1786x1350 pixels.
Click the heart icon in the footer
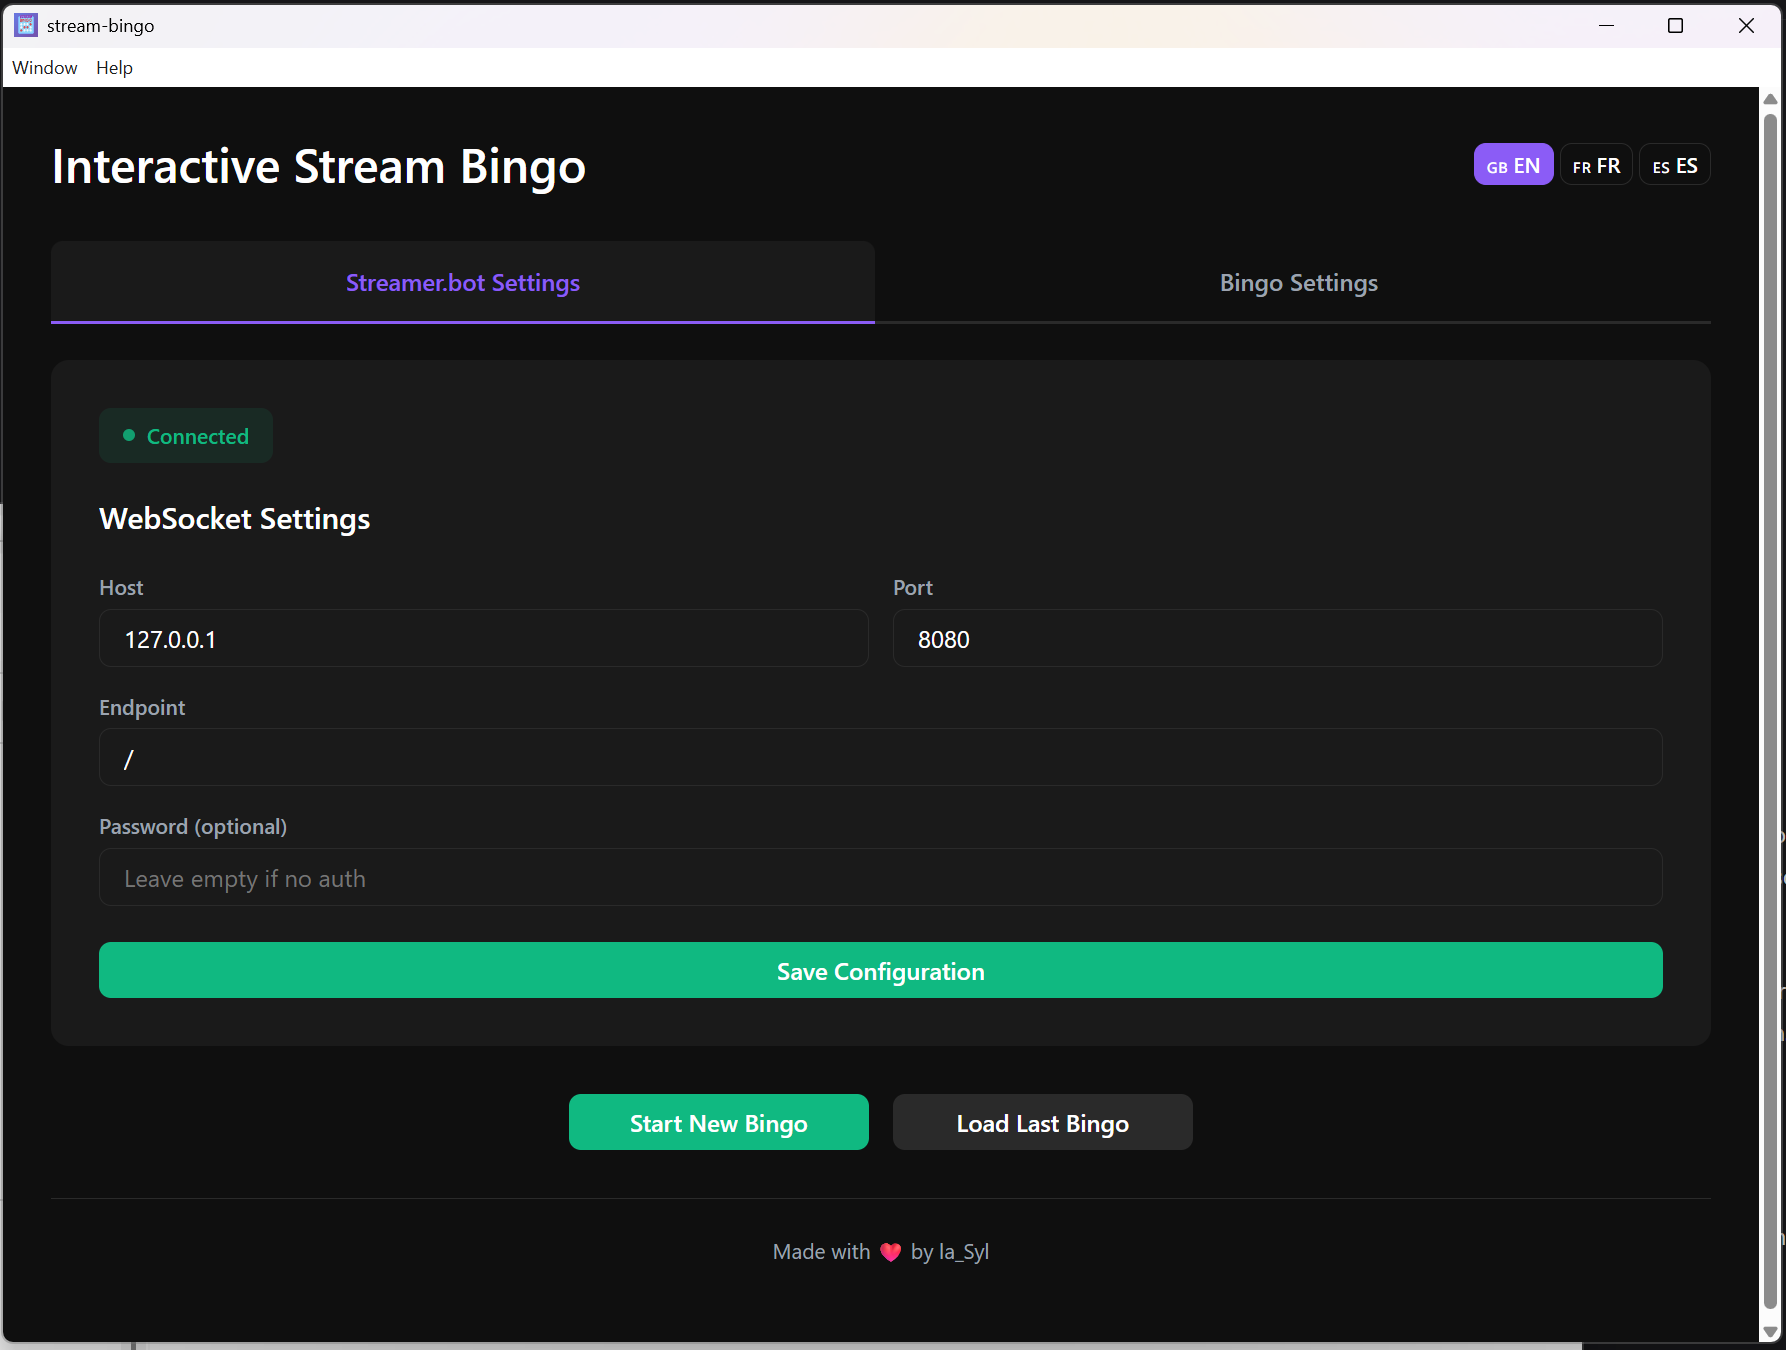pyautogui.click(x=890, y=1252)
